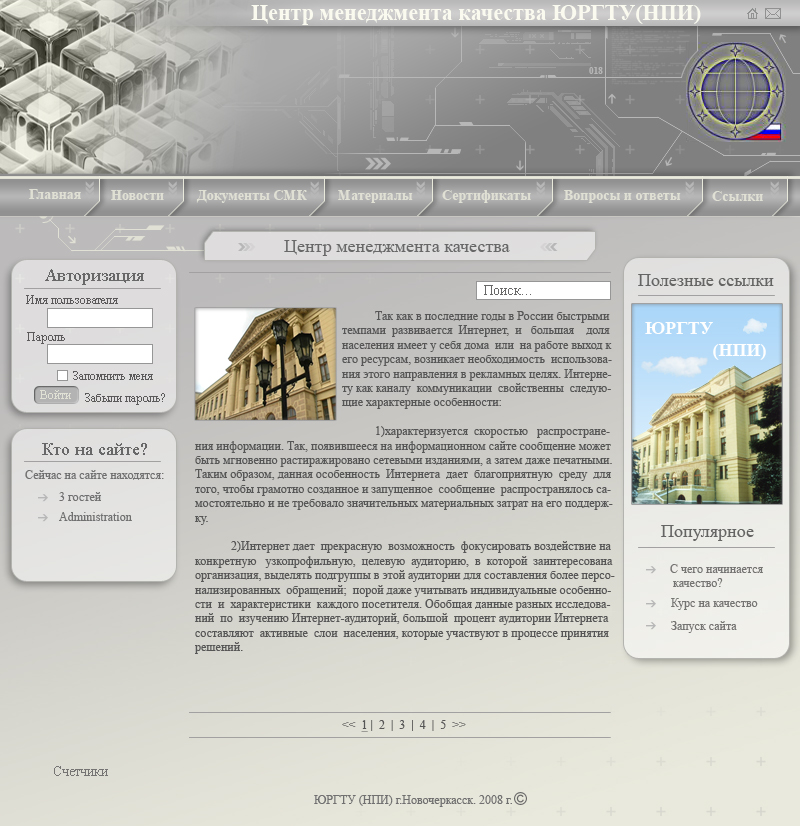Screen dimensions: 800x826
Task: Click the 'Administration' list entry
Action: pos(95,517)
